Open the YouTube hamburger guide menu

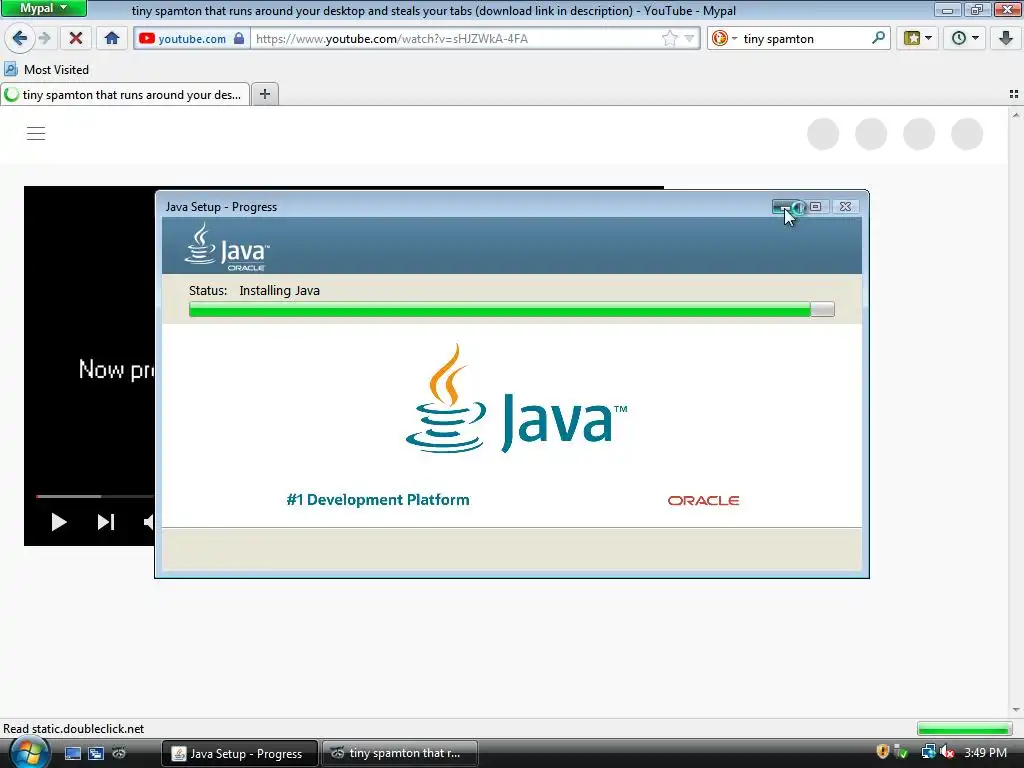point(36,133)
